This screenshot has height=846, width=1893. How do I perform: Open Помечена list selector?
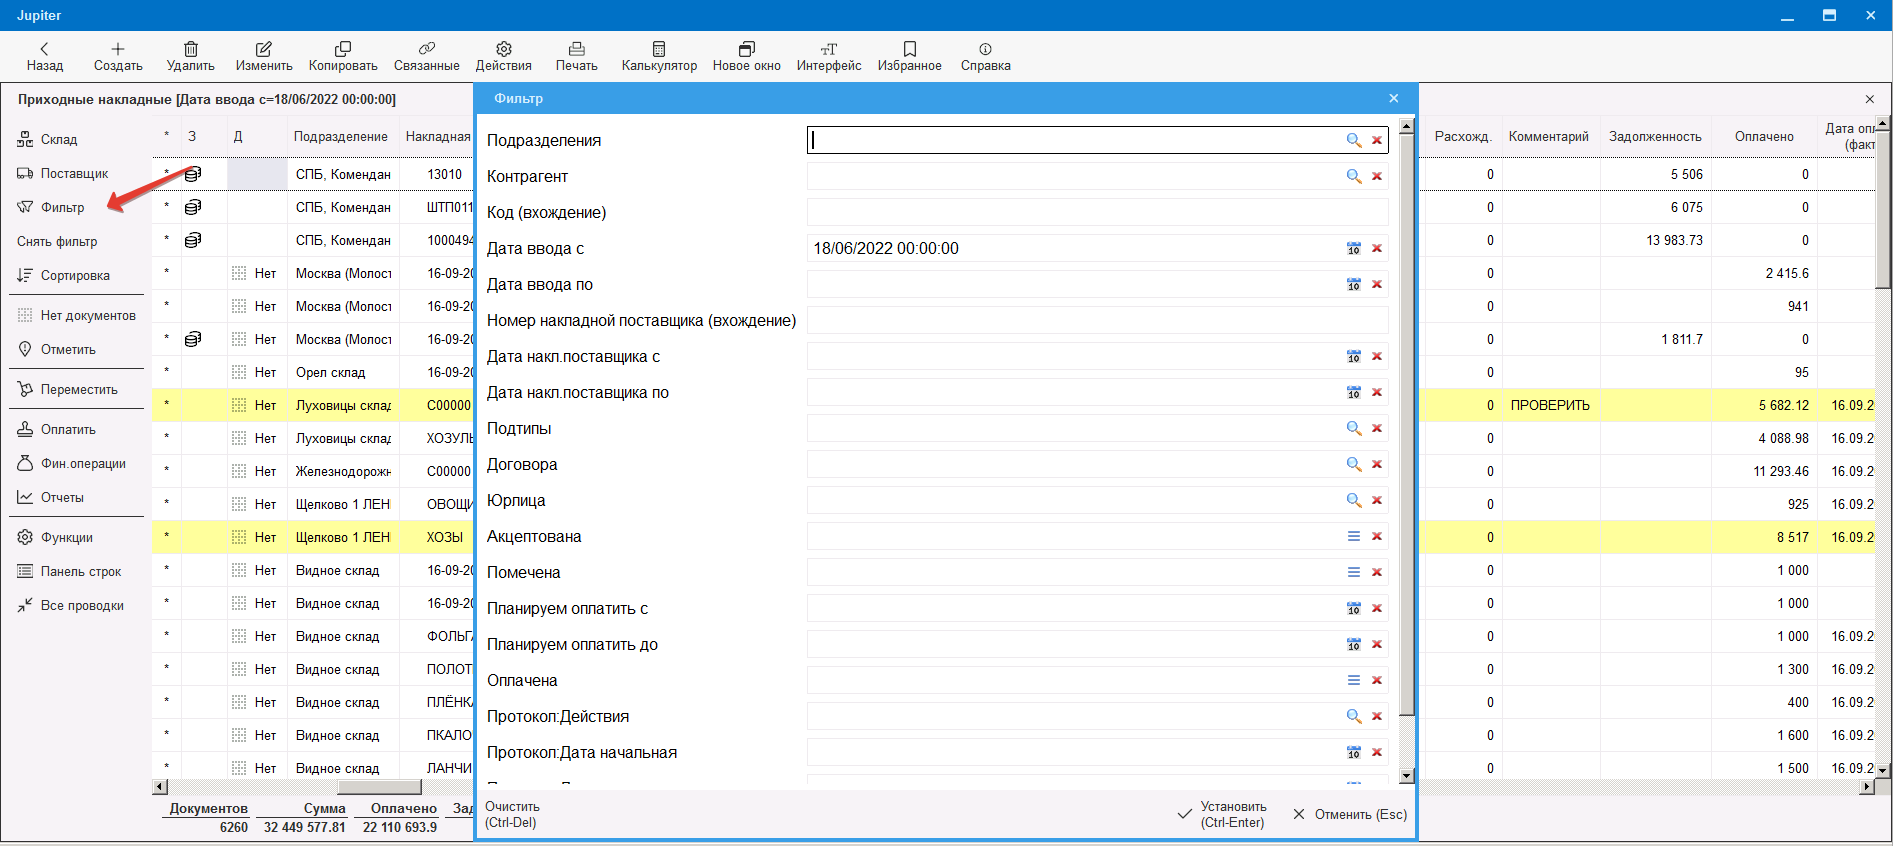[1354, 572]
